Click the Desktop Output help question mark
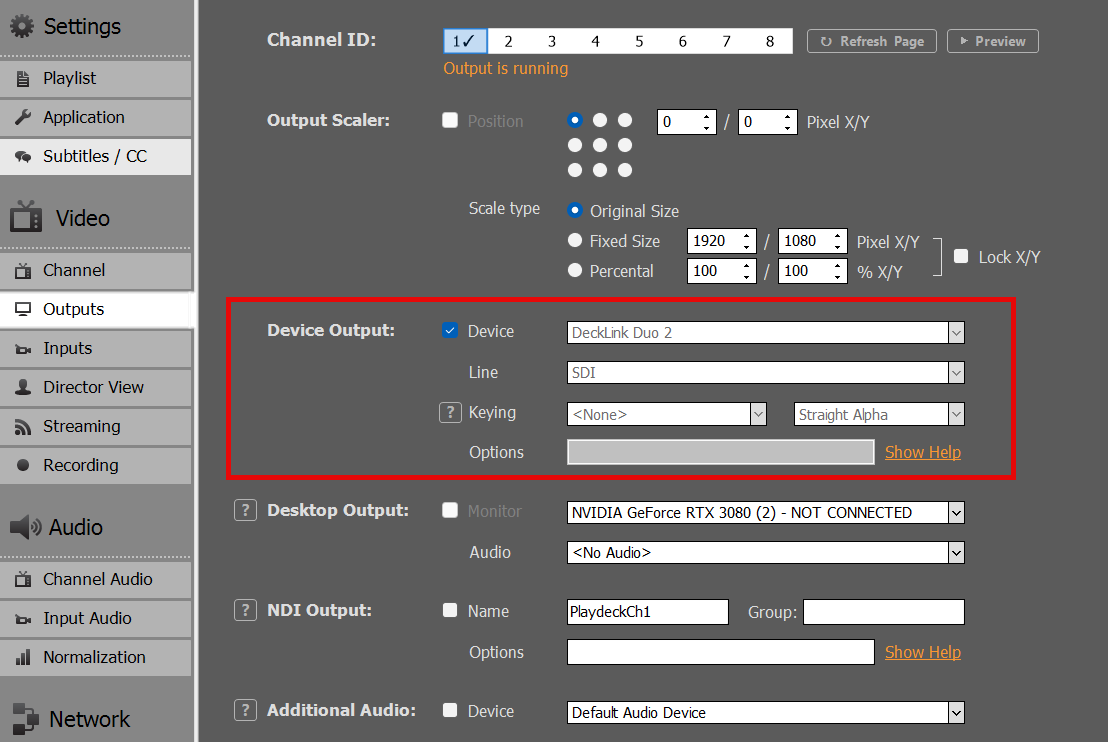 click(245, 510)
